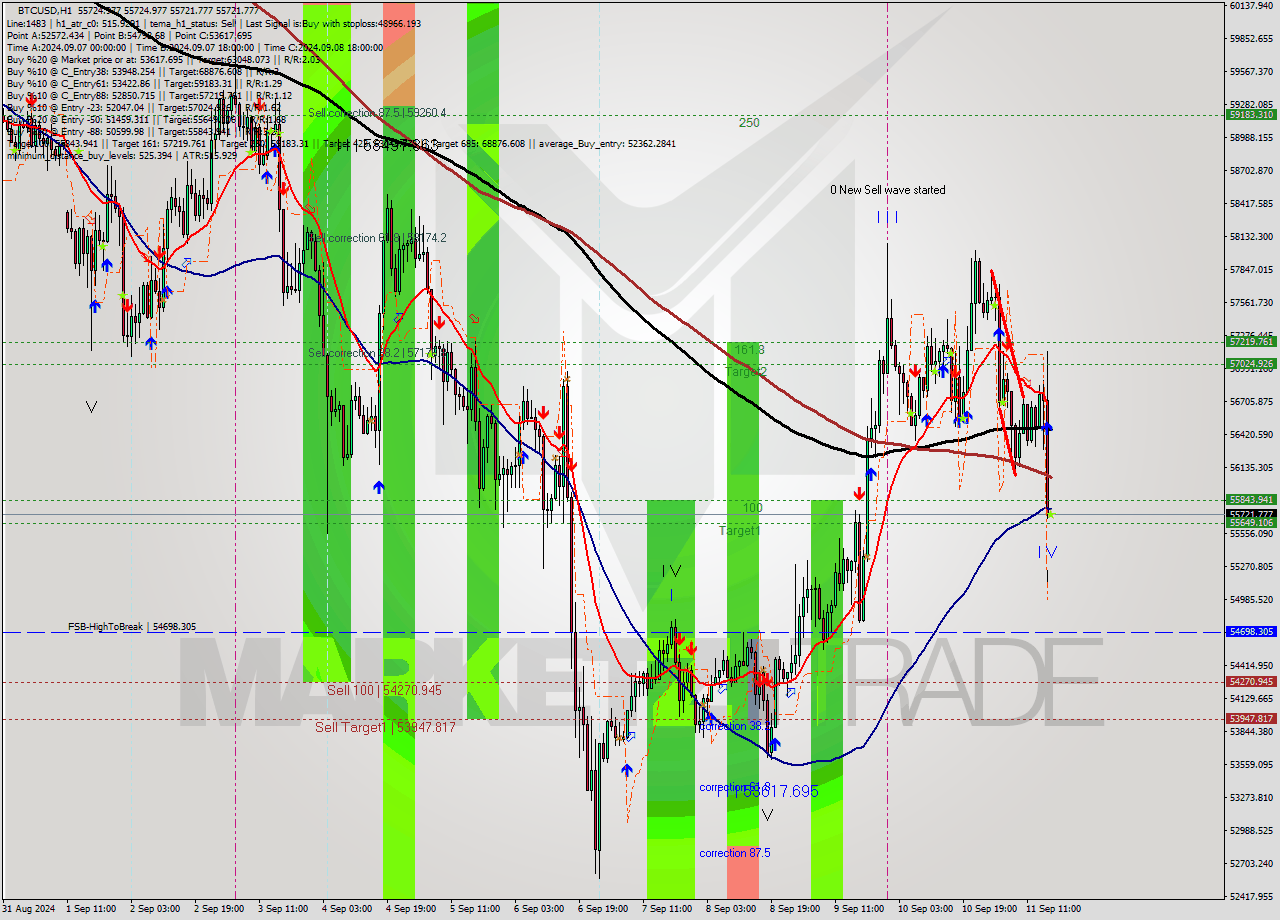The height and width of the screenshot is (920, 1280).
Task: Click the '1 Sep 11:00' time axis label
Action: (91, 910)
